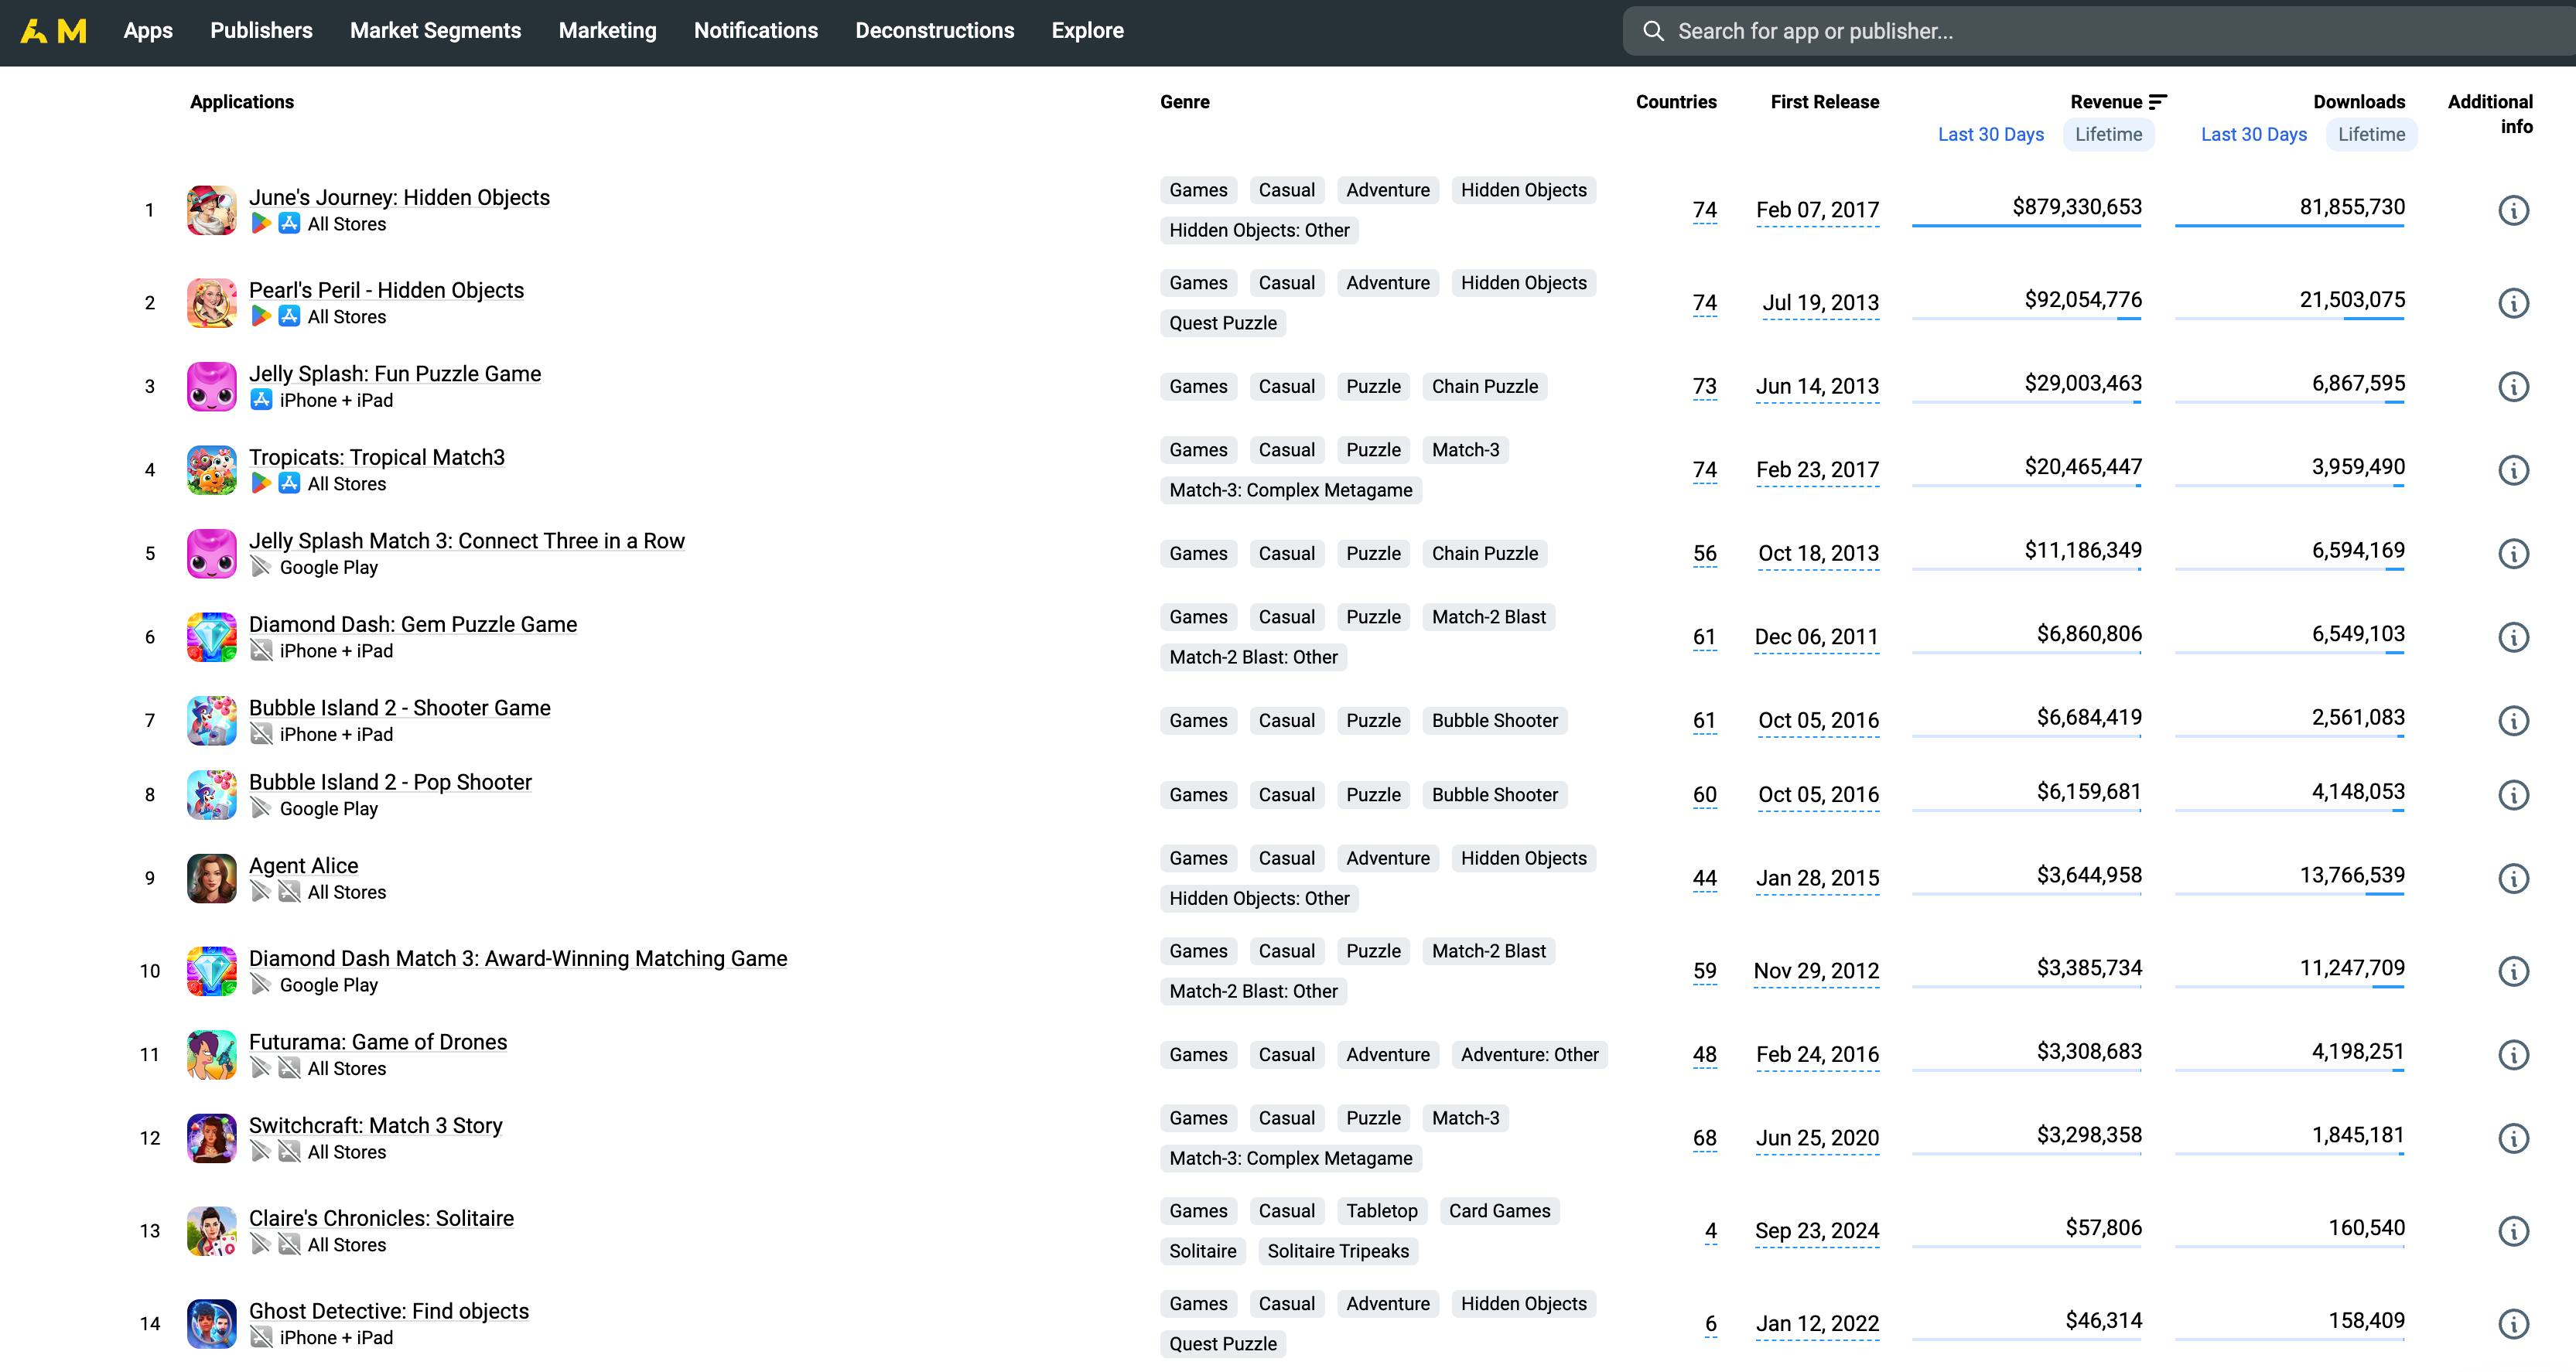Open additional info for Pearl's Peril
The image size is (2576, 1372).
(2513, 303)
